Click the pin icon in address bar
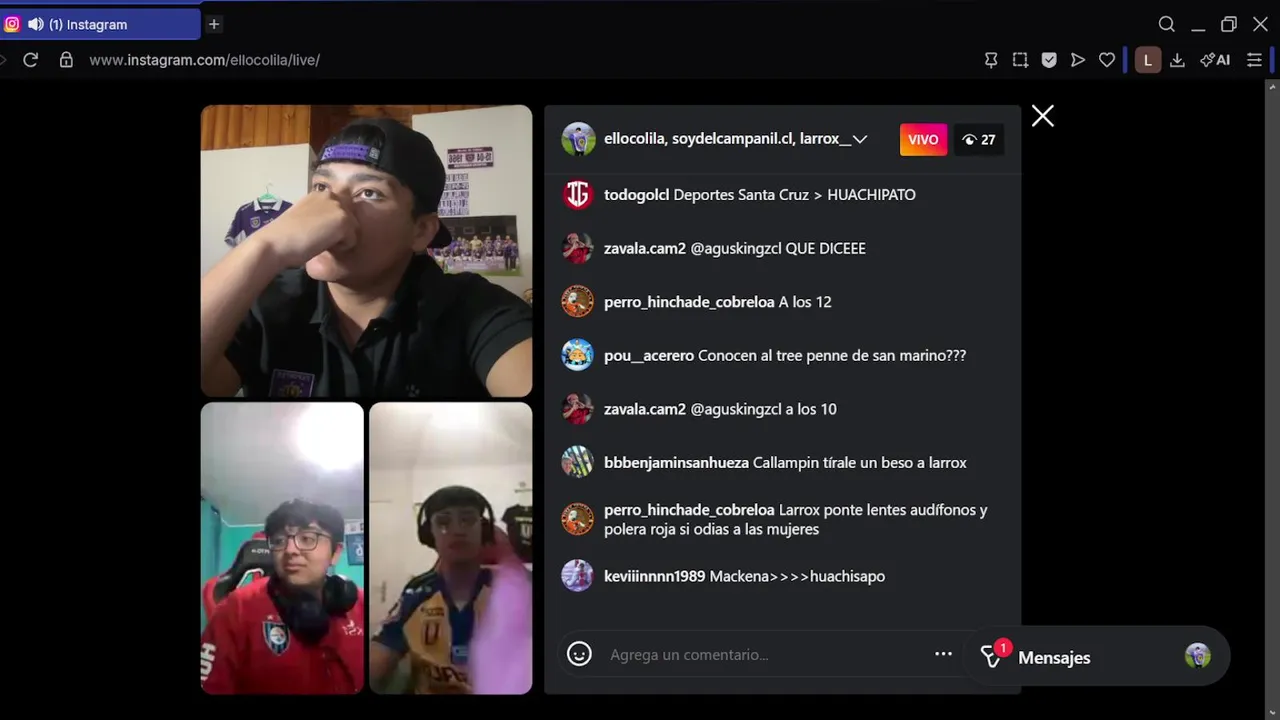Screen dimensions: 1280x720 tap(991, 60)
